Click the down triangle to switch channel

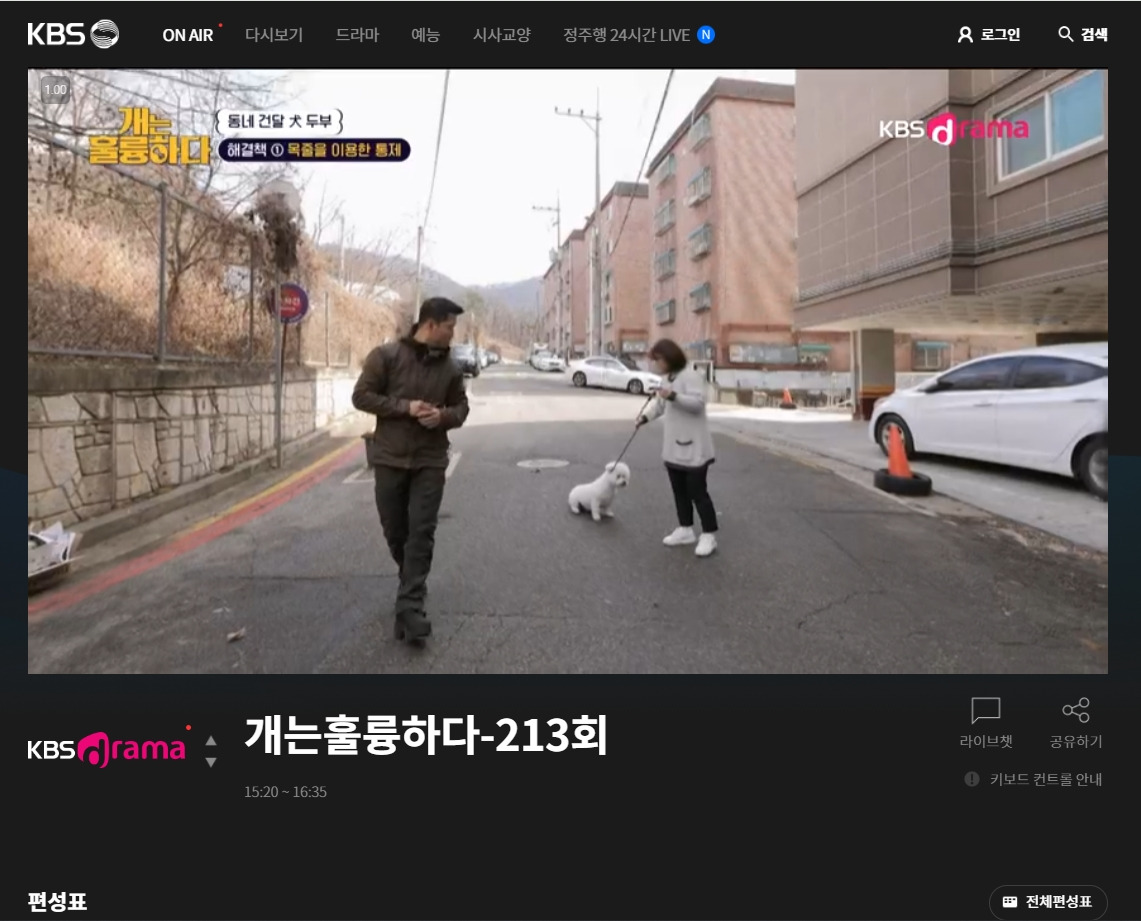click(211, 760)
